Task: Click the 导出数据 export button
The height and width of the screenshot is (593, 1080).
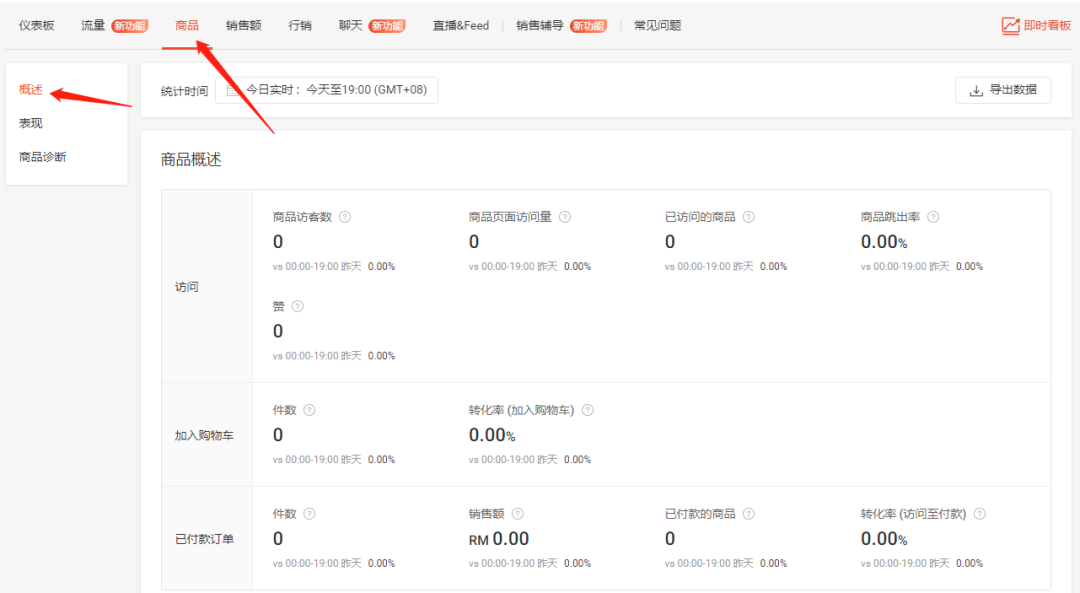Action: pyautogui.click(x=1003, y=90)
